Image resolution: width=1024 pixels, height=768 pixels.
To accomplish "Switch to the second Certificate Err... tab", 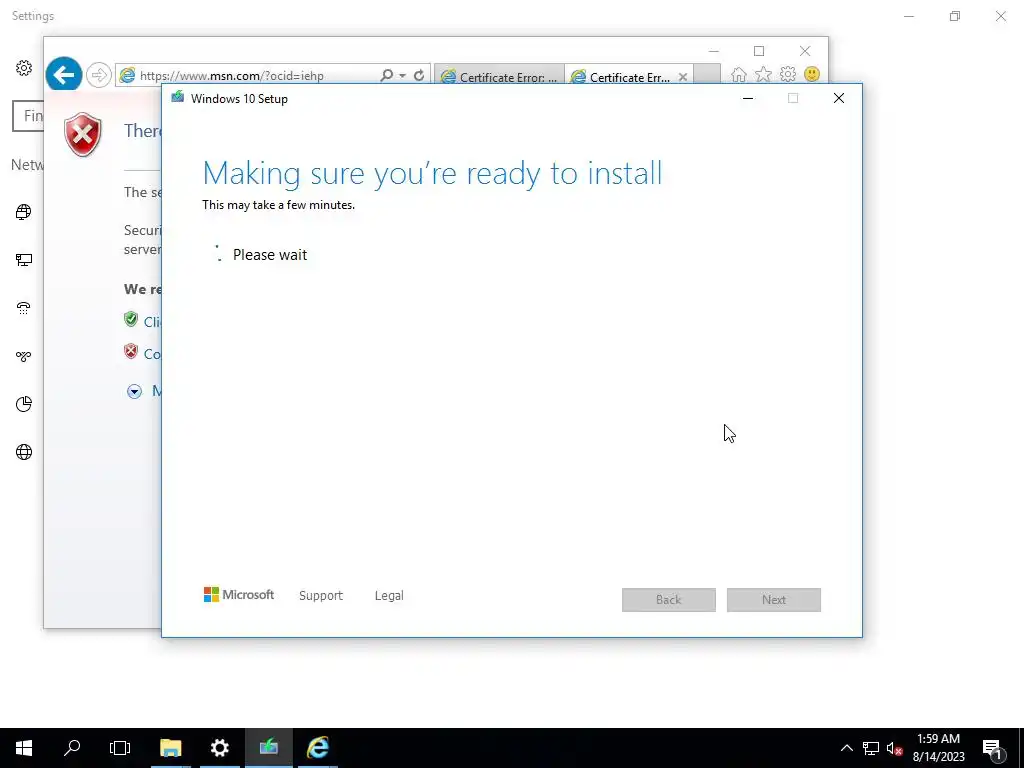I will point(629,77).
